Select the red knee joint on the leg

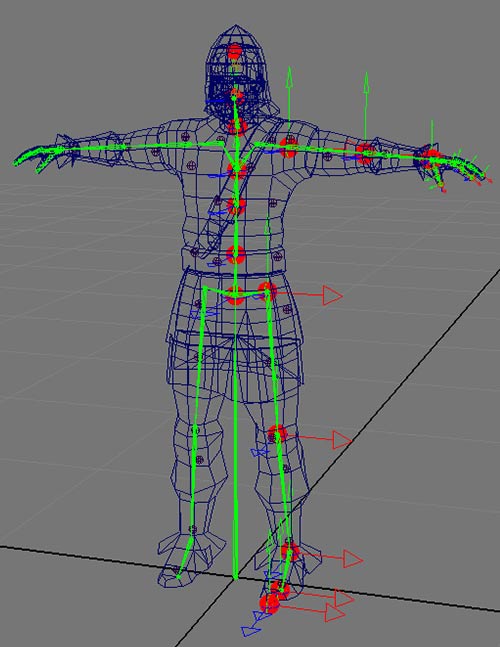(x=276, y=434)
